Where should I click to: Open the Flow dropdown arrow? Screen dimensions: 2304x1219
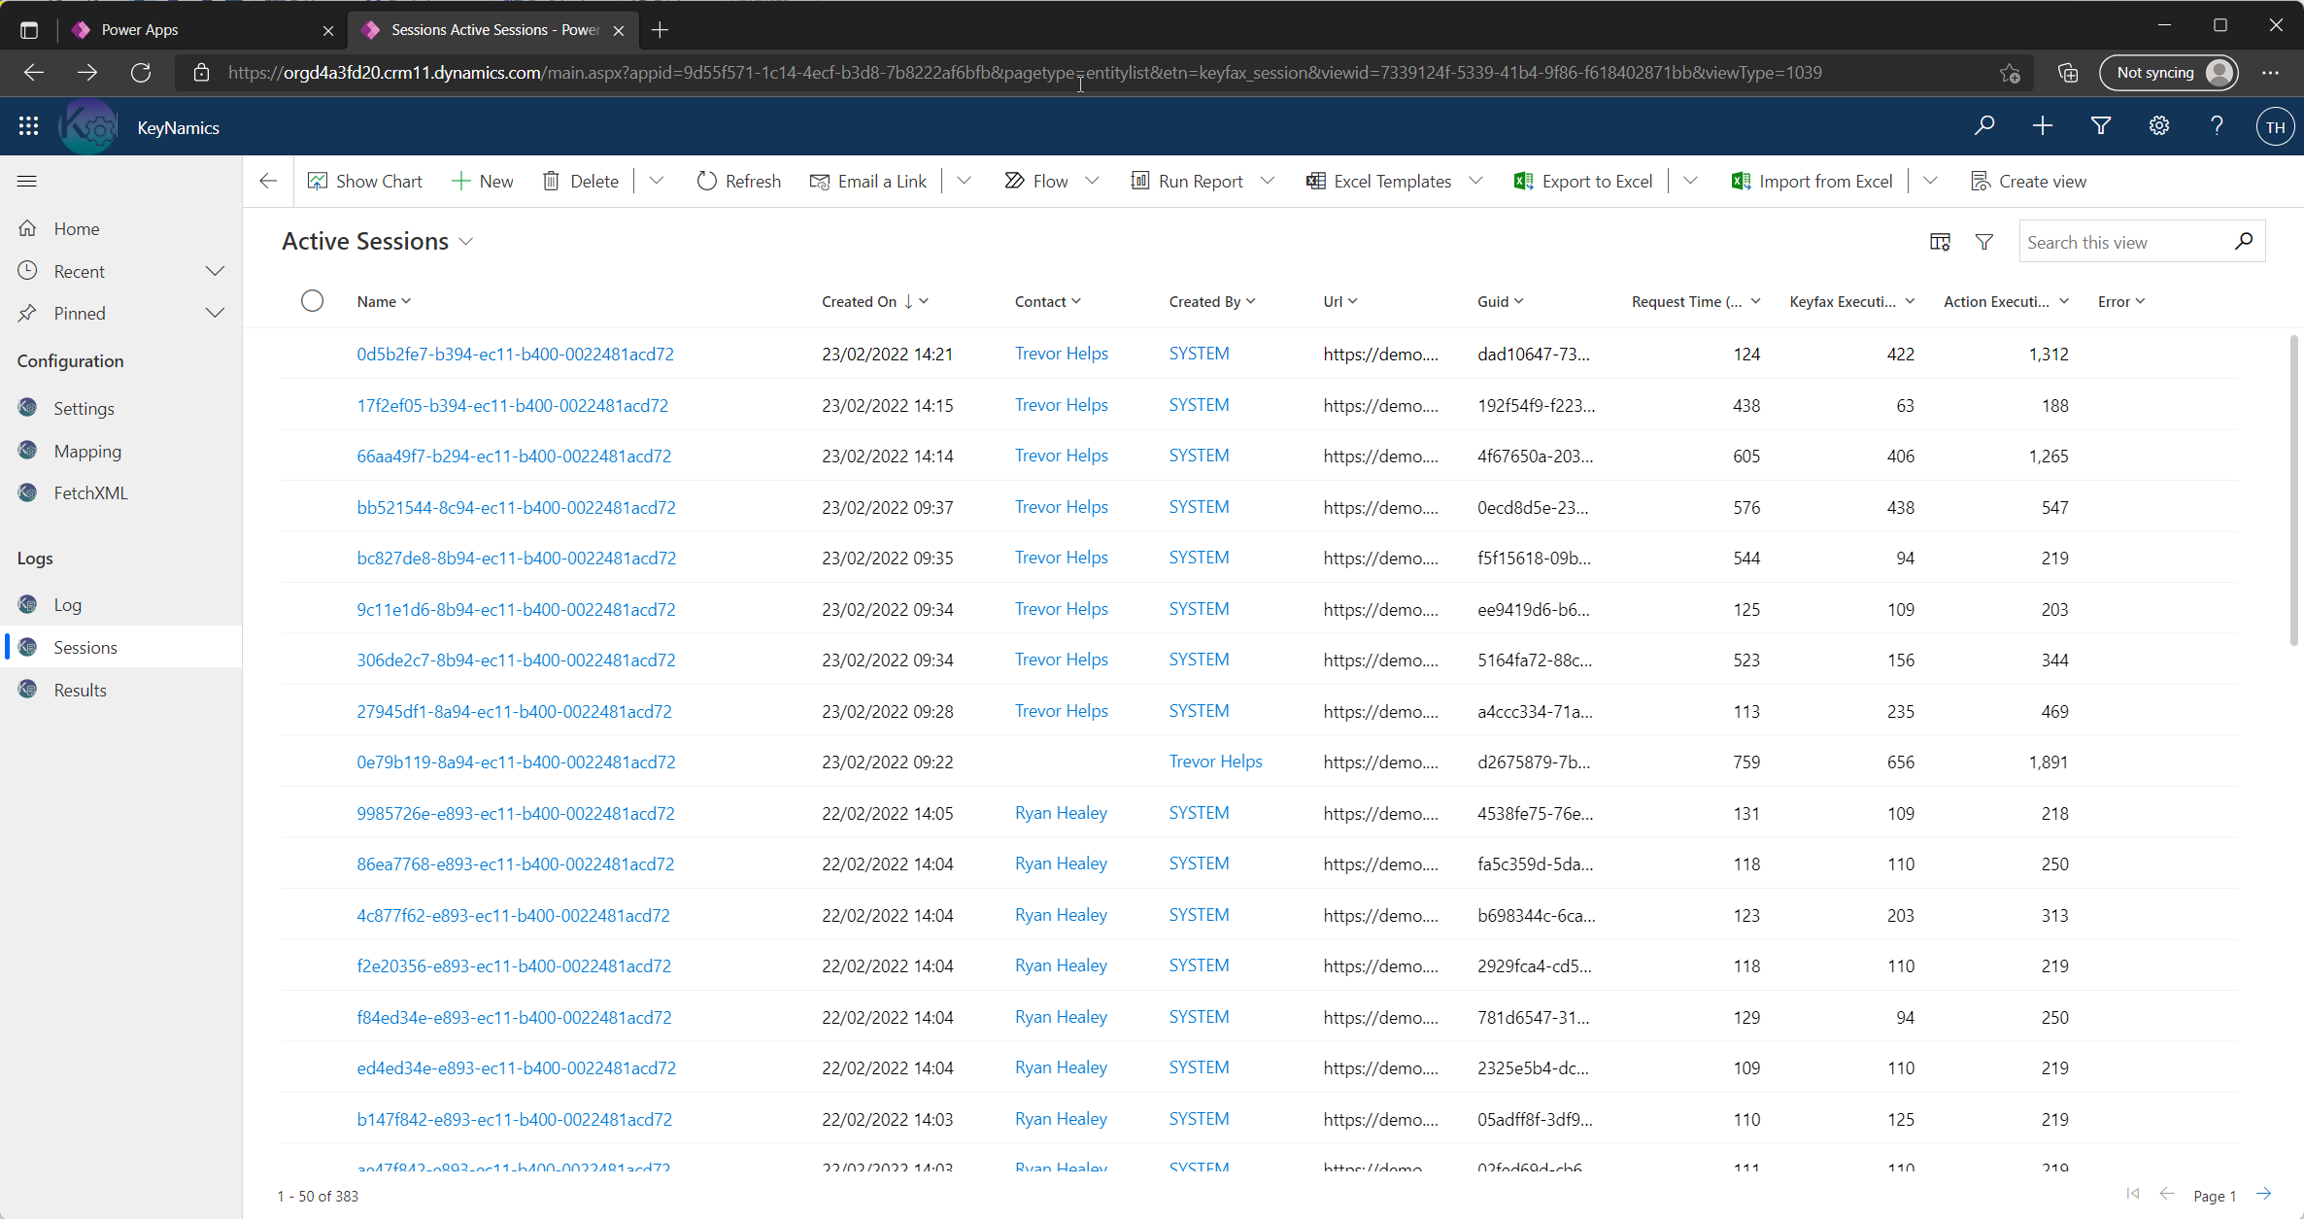1092,181
